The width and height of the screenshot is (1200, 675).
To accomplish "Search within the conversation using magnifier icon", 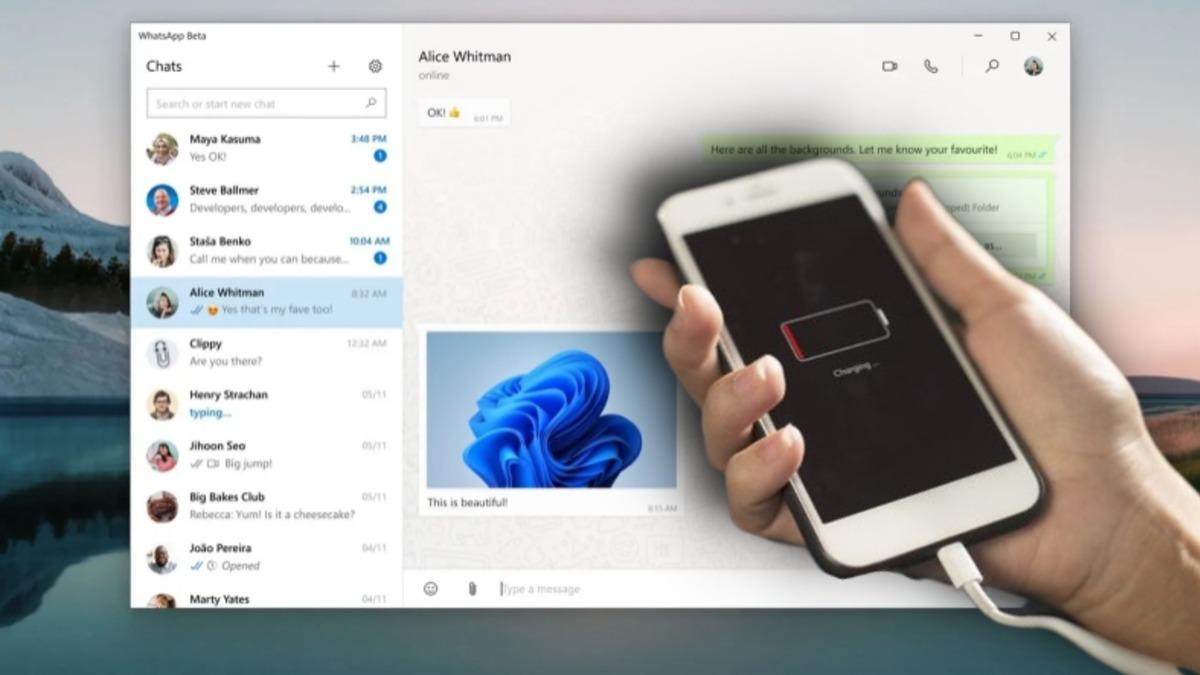I will (992, 66).
